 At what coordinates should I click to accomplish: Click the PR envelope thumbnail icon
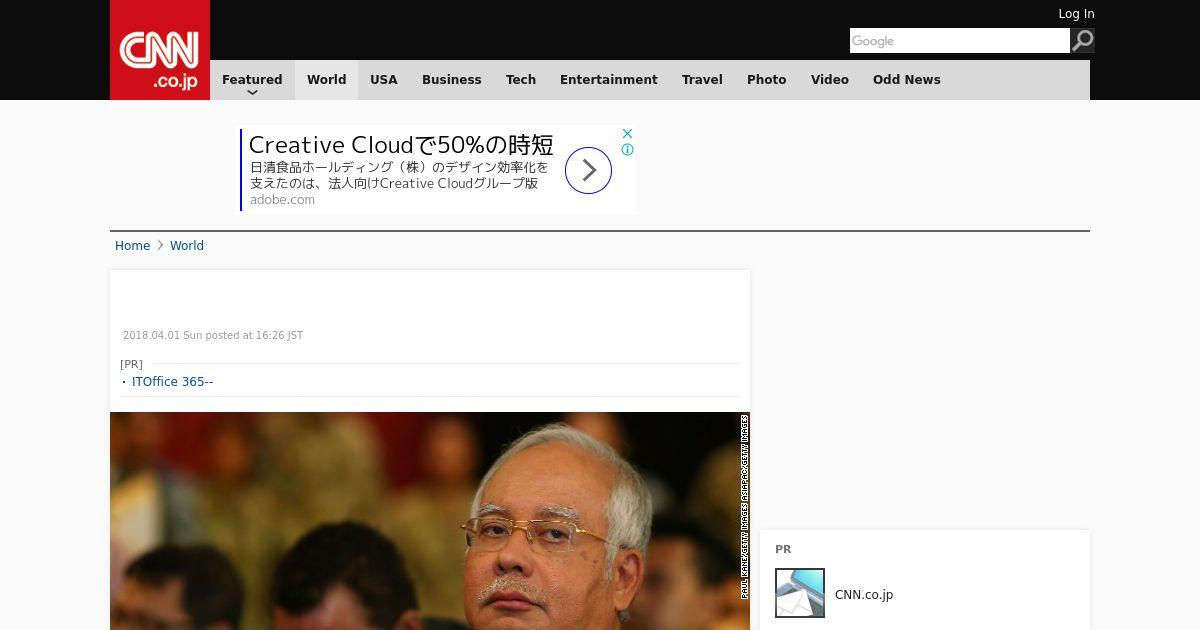[x=800, y=593]
